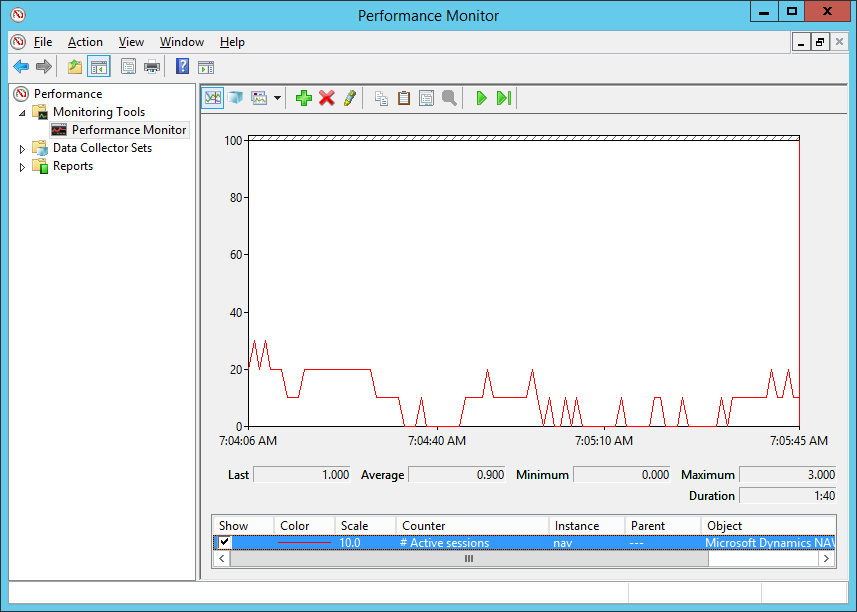This screenshot has width=857, height=612.
Task: Expand the Data Collector Sets node
Action: pos(23,149)
